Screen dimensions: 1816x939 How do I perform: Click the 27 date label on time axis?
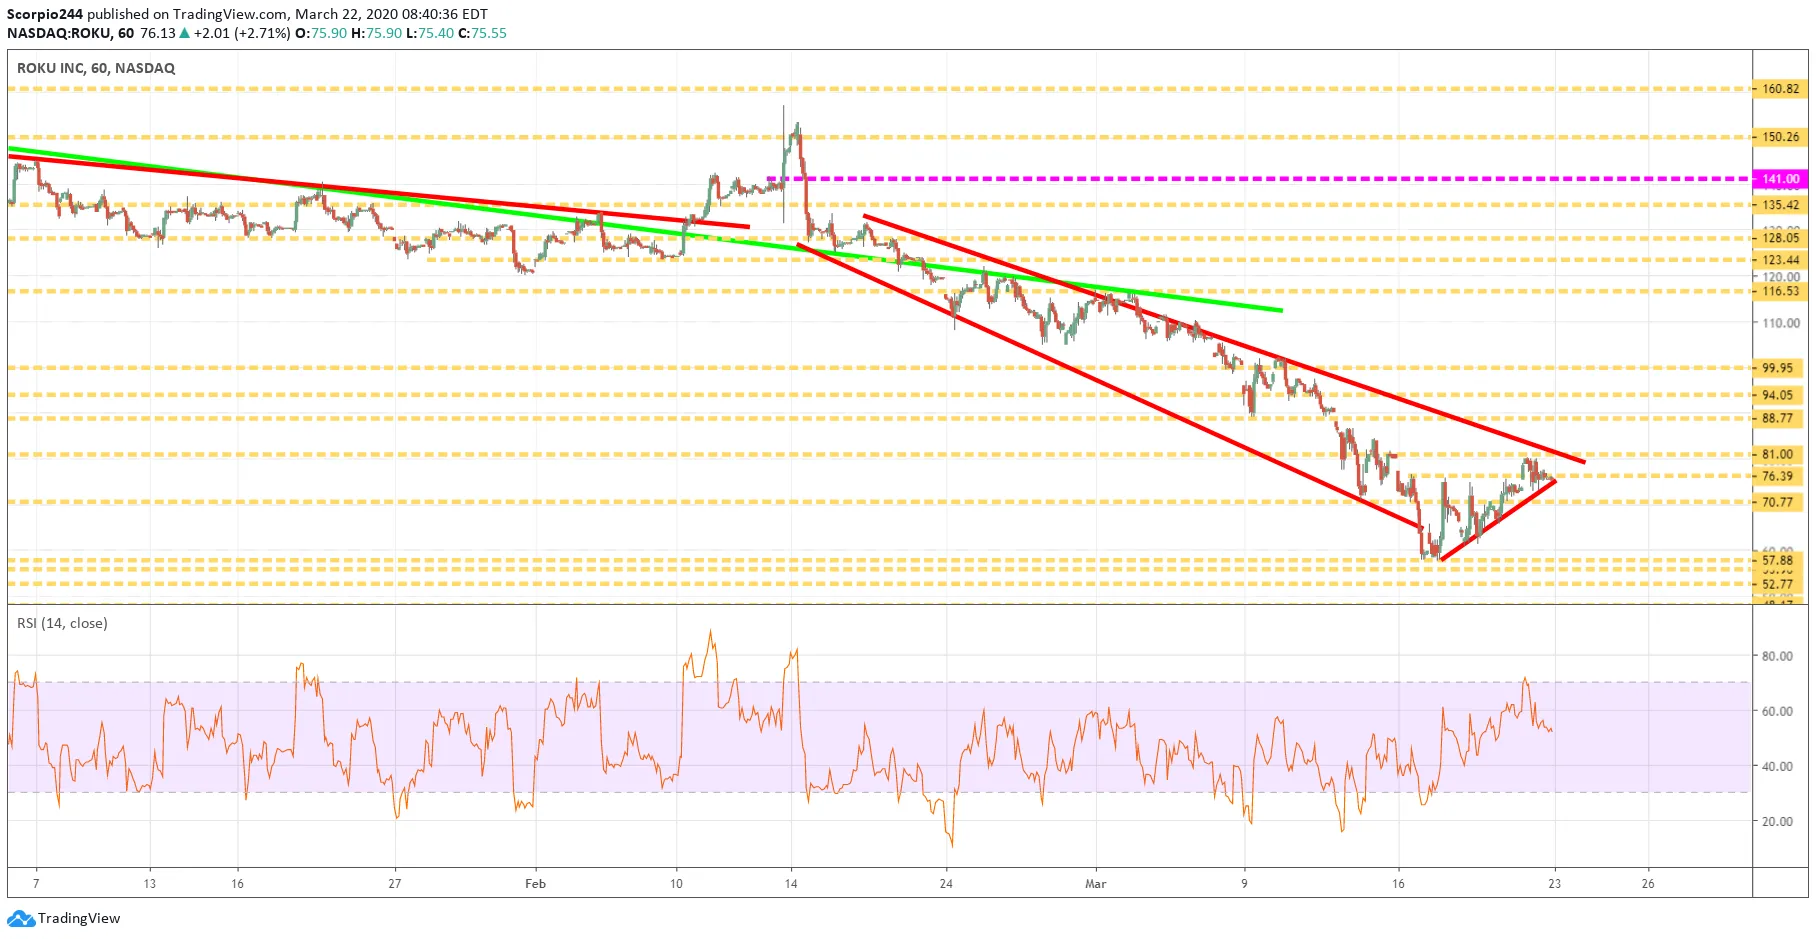(395, 883)
